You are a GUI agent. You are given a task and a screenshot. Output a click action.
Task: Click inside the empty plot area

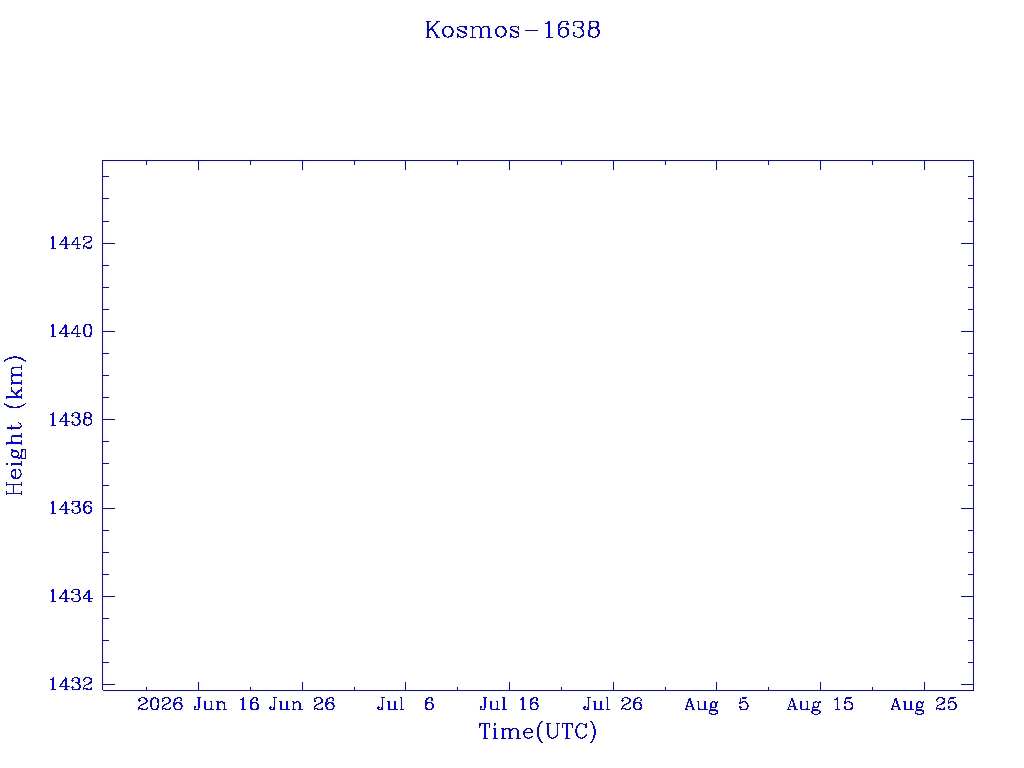click(537, 425)
